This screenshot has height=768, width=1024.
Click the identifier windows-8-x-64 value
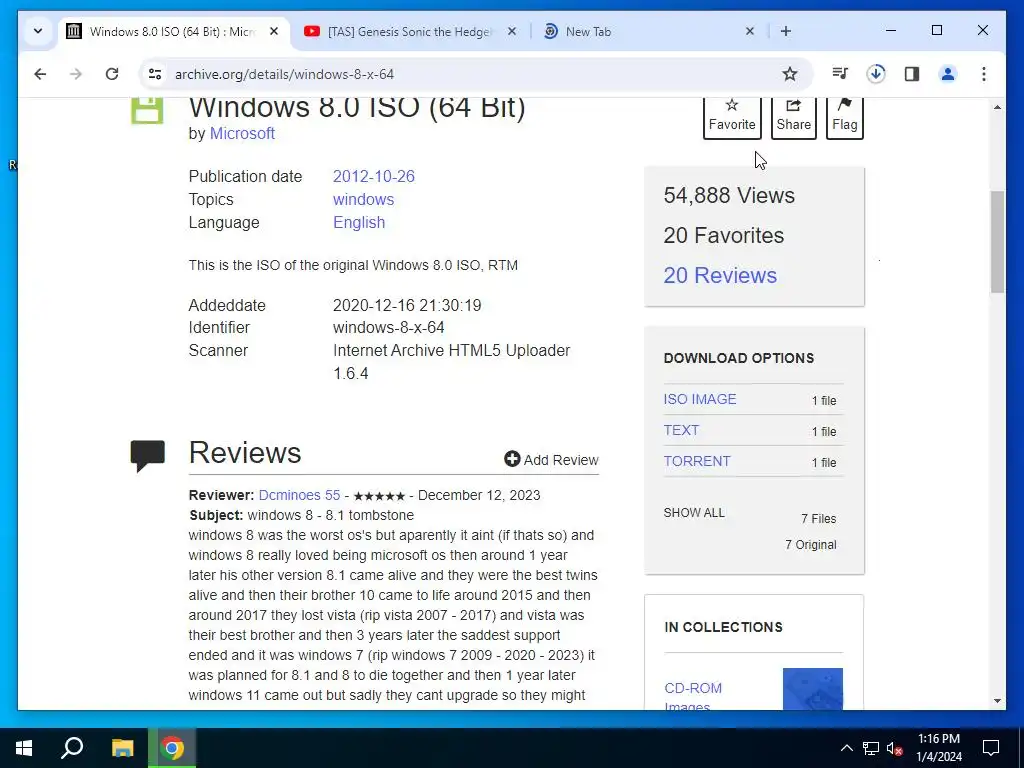389,327
